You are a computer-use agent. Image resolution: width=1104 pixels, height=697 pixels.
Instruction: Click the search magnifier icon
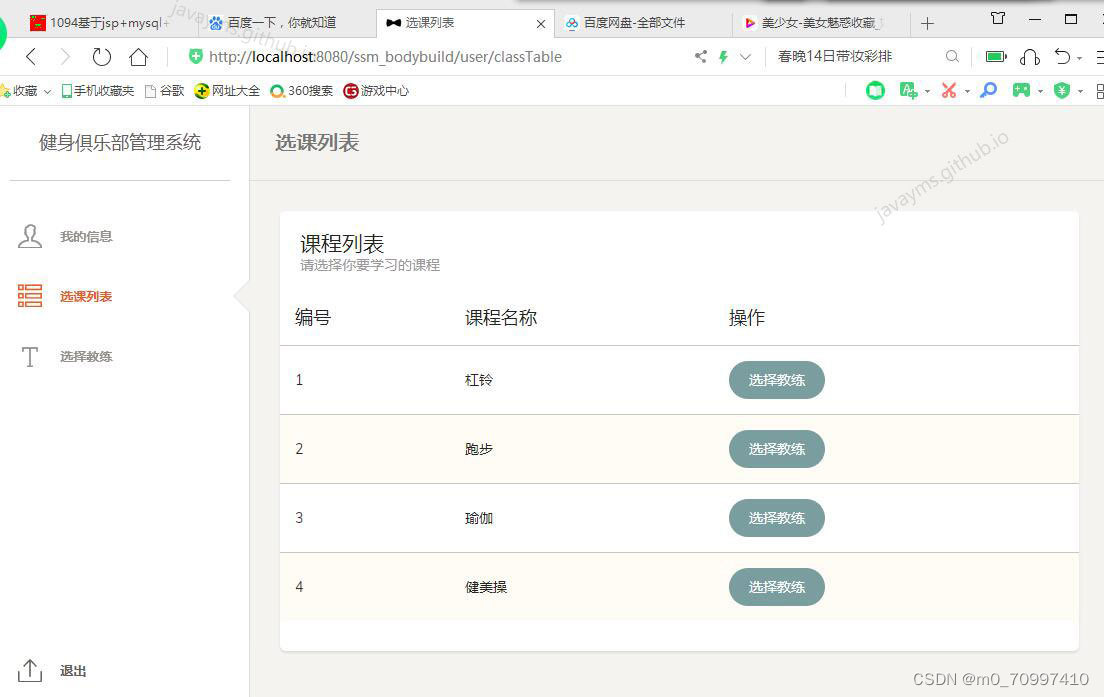(952, 56)
